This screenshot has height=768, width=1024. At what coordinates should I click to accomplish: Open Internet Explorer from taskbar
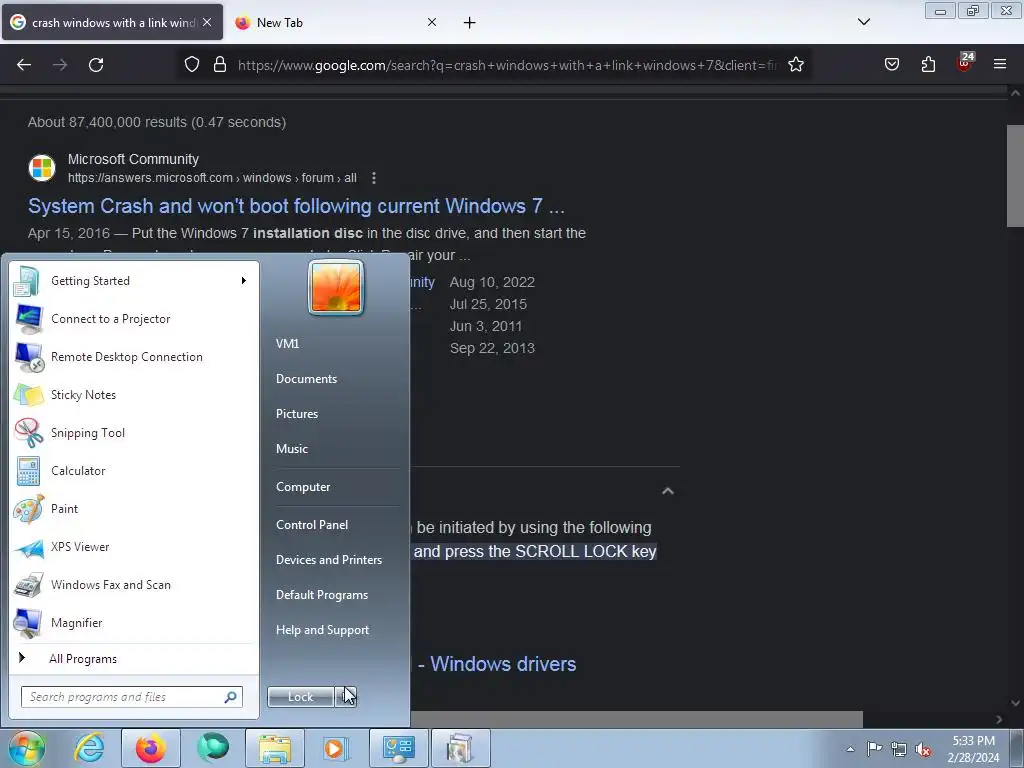click(89, 748)
